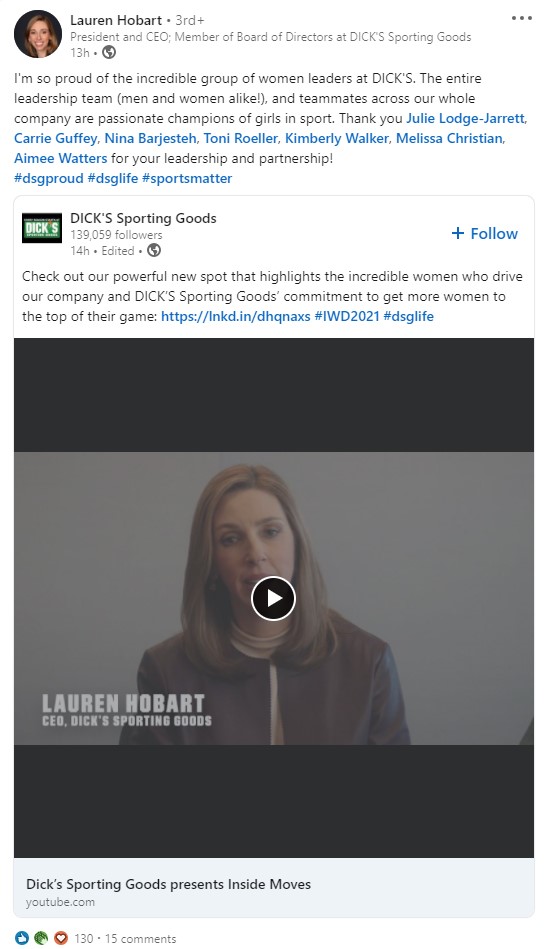Click the blue like reaction icon
This screenshot has height=949, width=547.
click(22, 938)
